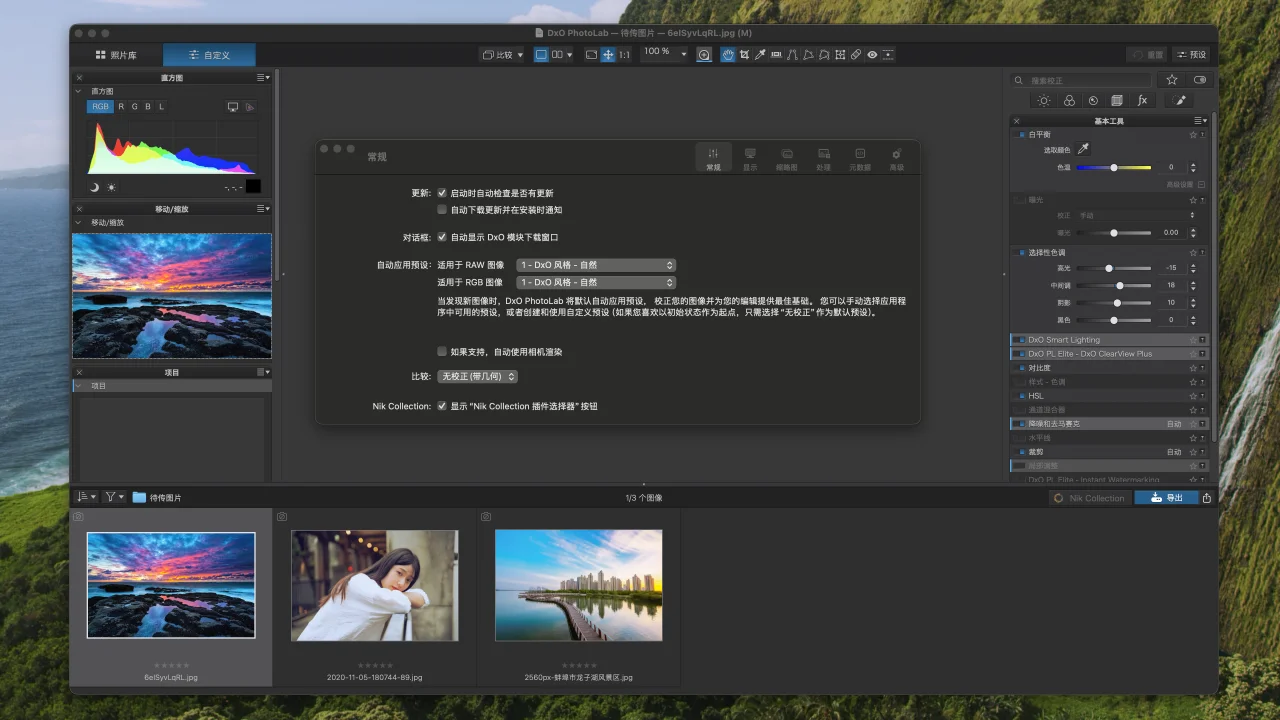Open the Color corrections circles icon
Screen dimensions: 1280x720
coord(1069,100)
